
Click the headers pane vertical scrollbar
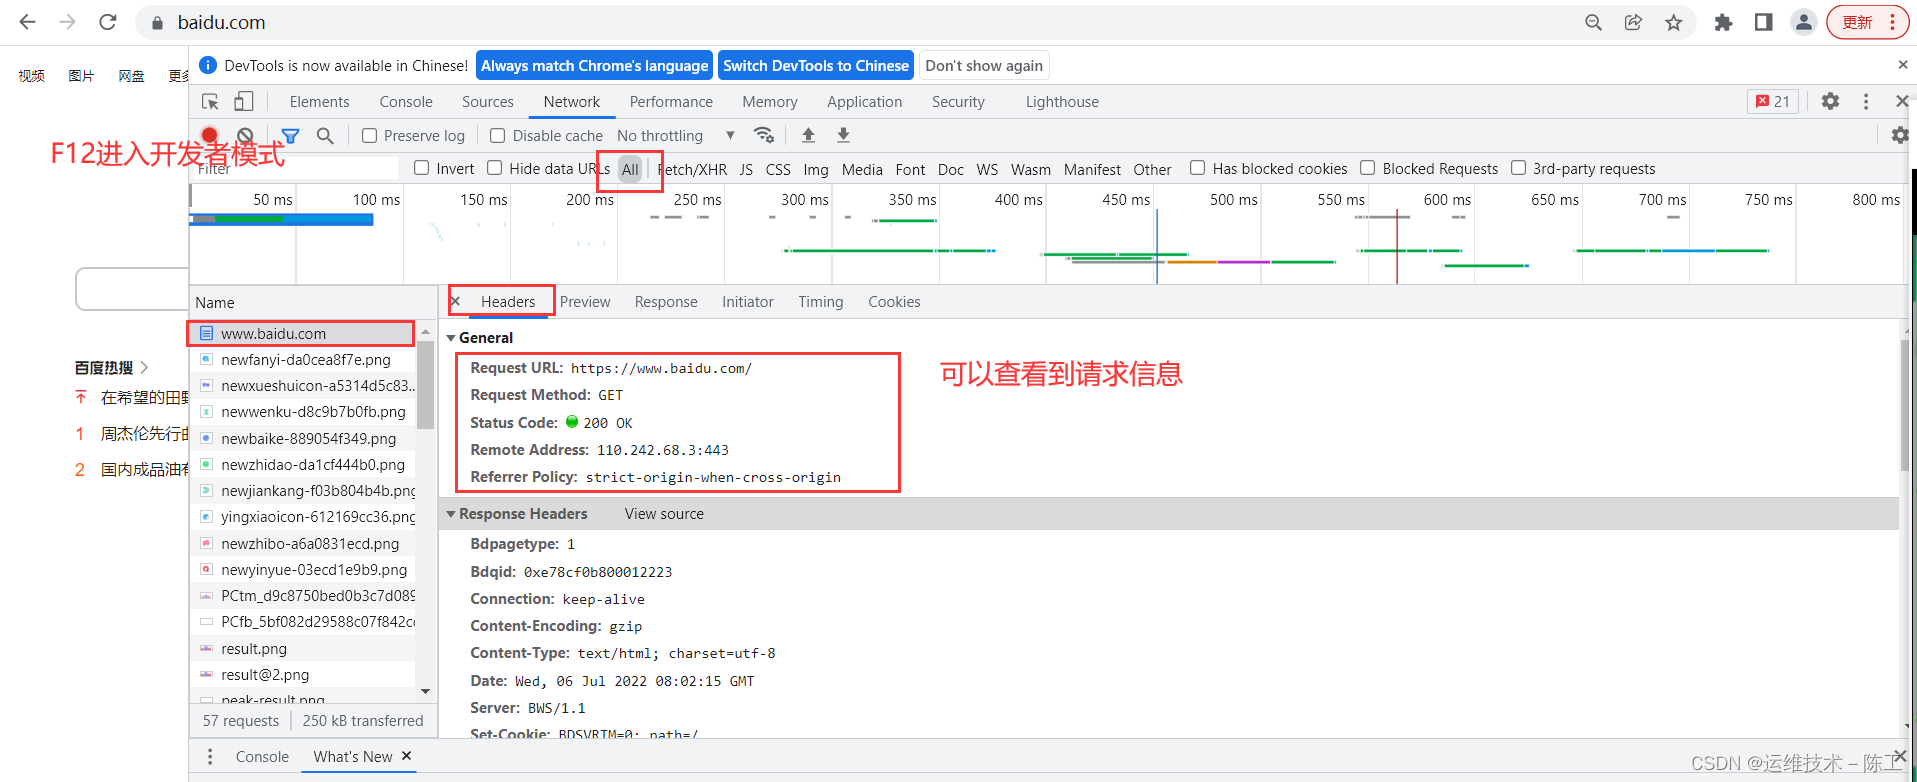pos(1905,405)
